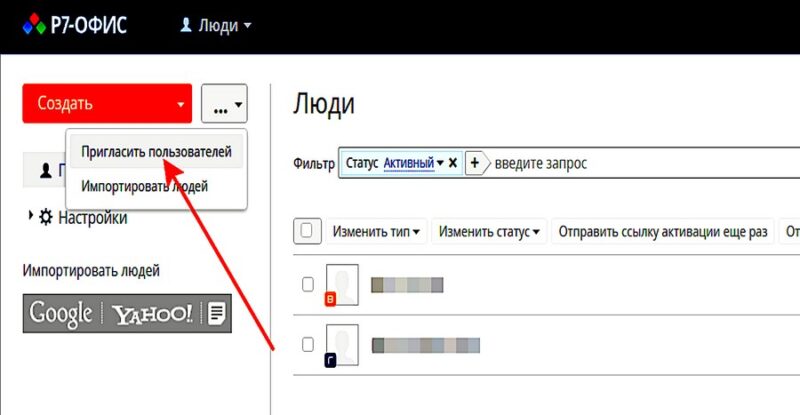
Task: Import contacts via the Google icon
Action: (x=60, y=313)
